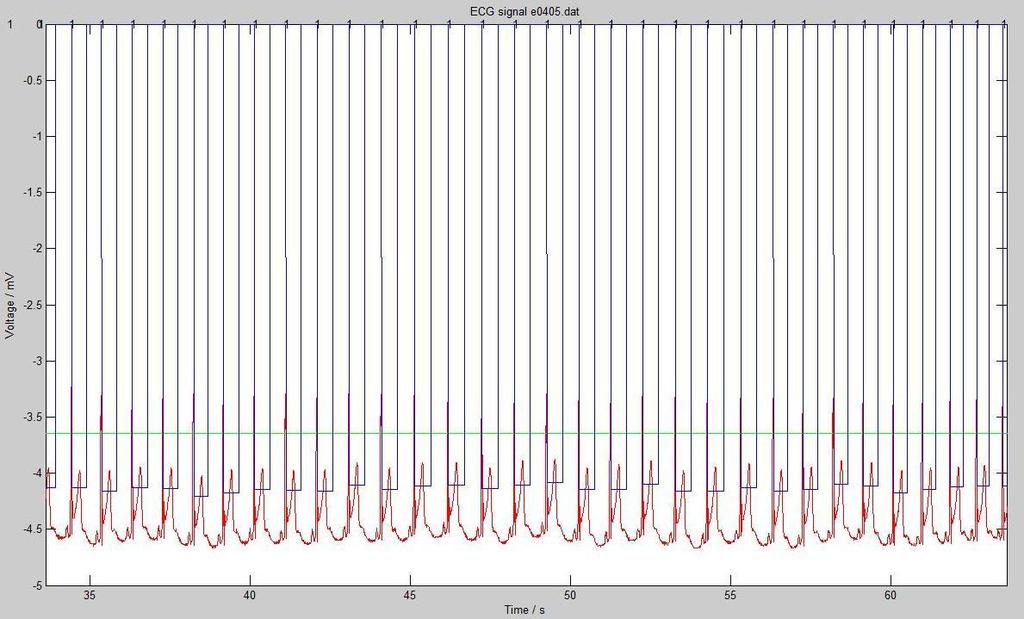Viewport: 1024px width, 619px height.
Task: Click x-axis tick label 45
Action: 410,595
